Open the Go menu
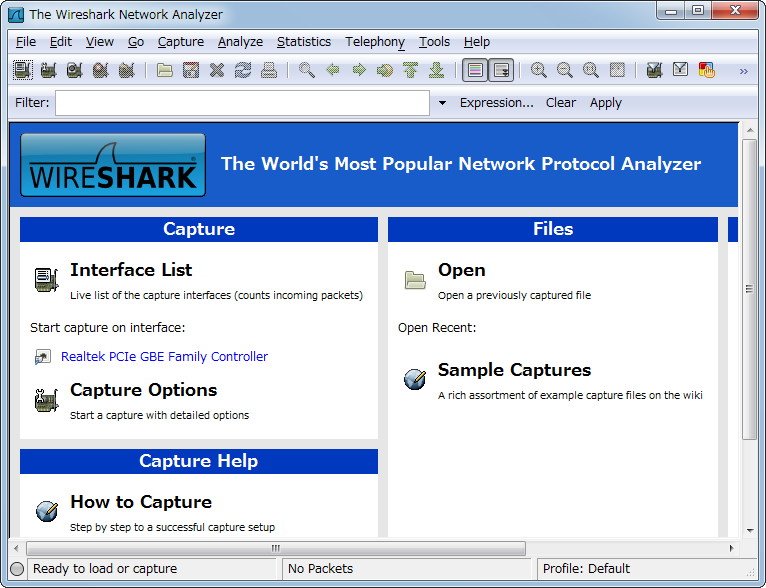The width and height of the screenshot is (766, 588). click(136, 42)
